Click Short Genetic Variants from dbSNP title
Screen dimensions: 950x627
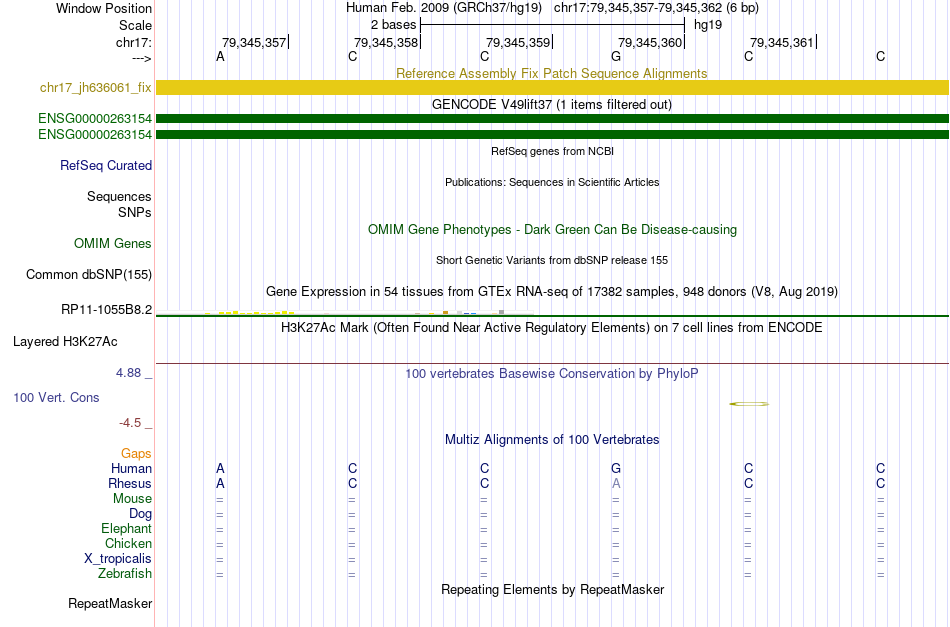[x=552, y=260]
